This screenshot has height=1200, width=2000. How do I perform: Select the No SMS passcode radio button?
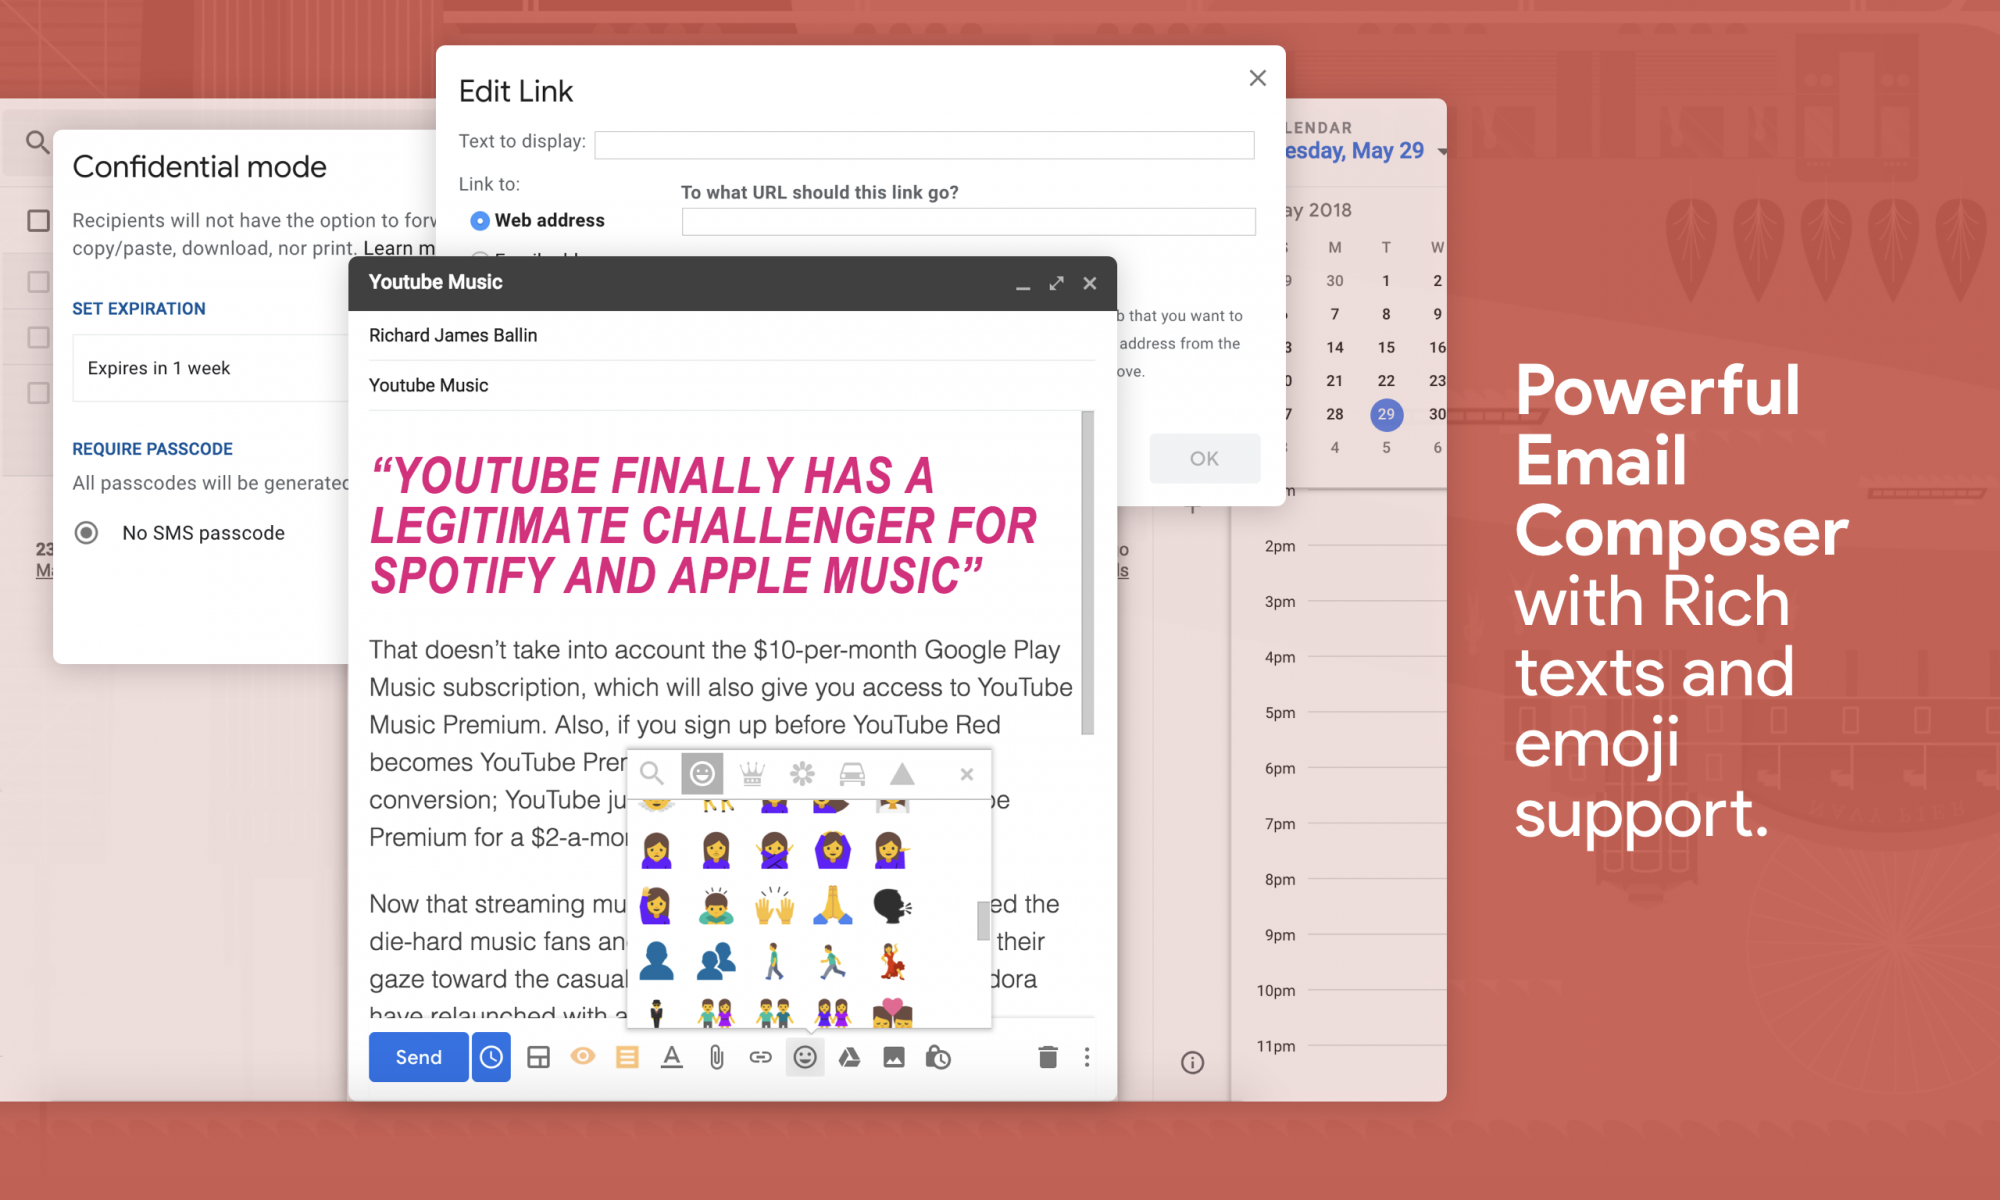click(87, 533)
